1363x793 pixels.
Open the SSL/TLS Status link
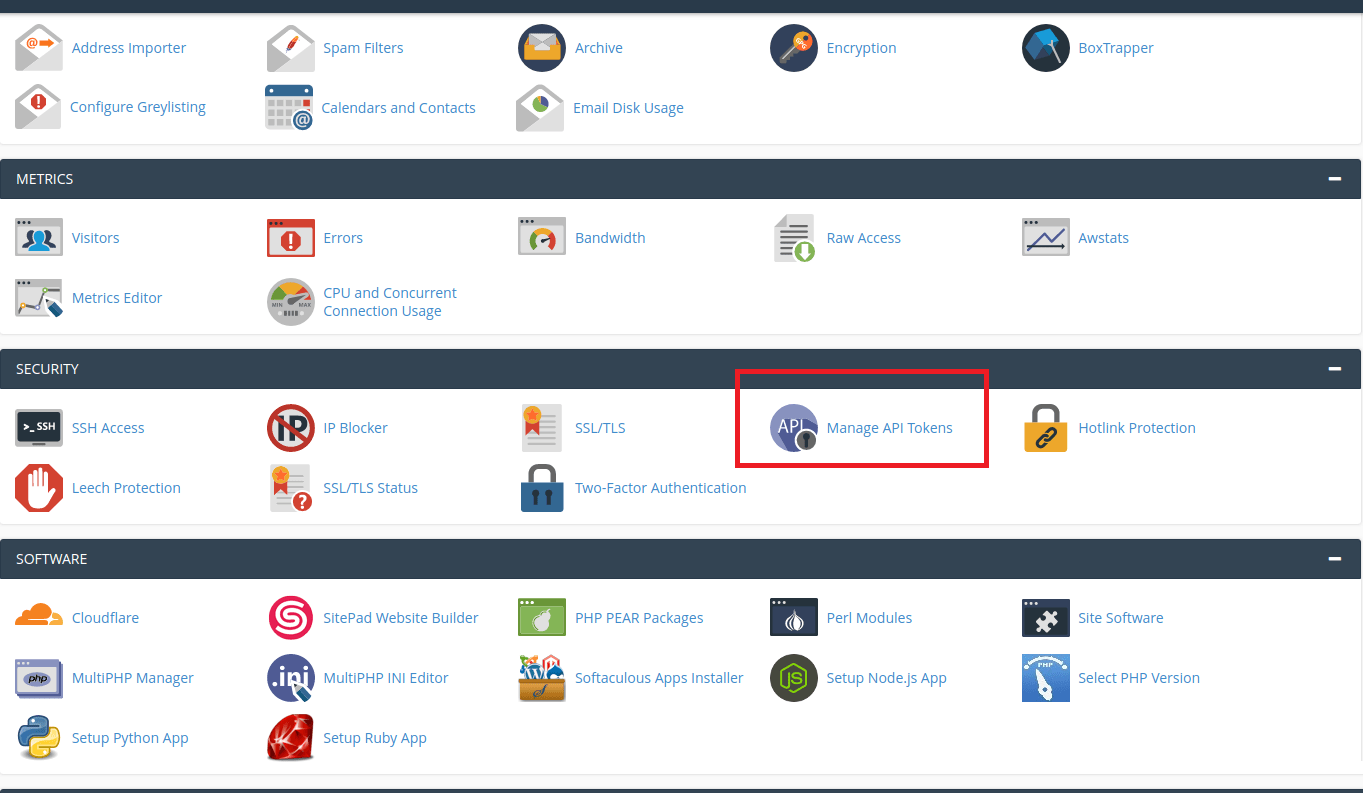[x=370, y=488]
